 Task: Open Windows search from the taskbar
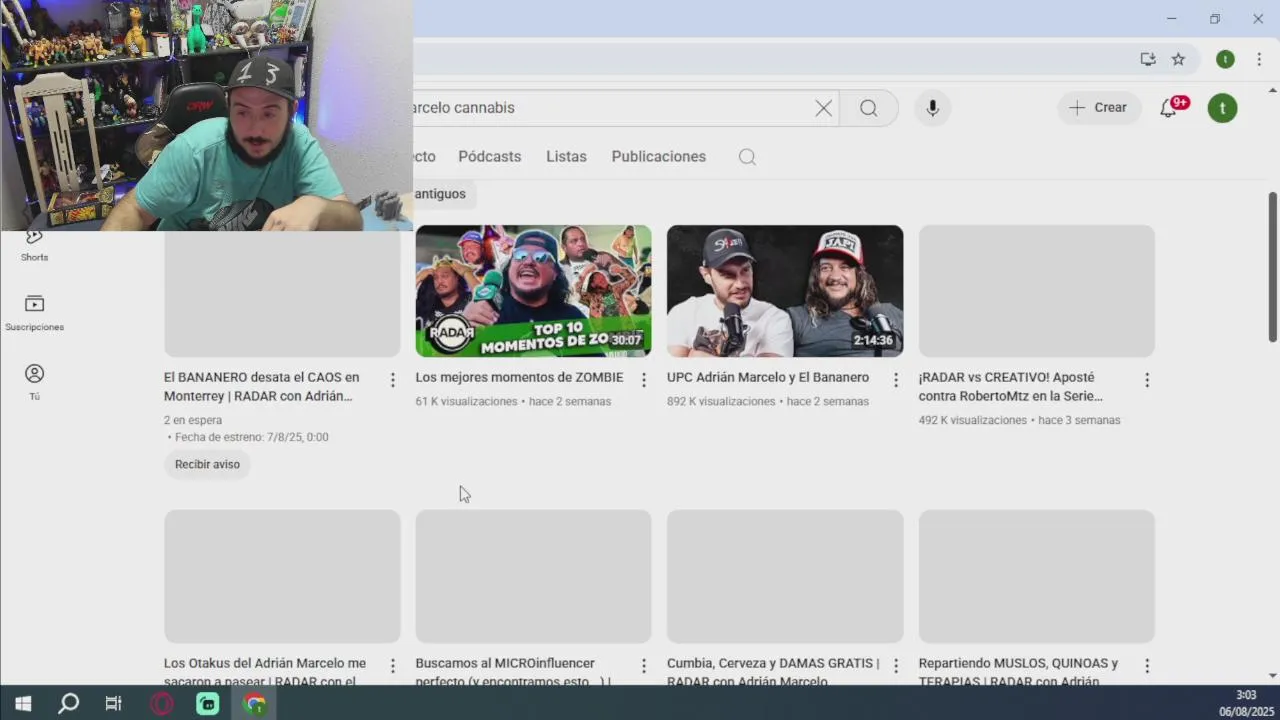tap(68, 703)
